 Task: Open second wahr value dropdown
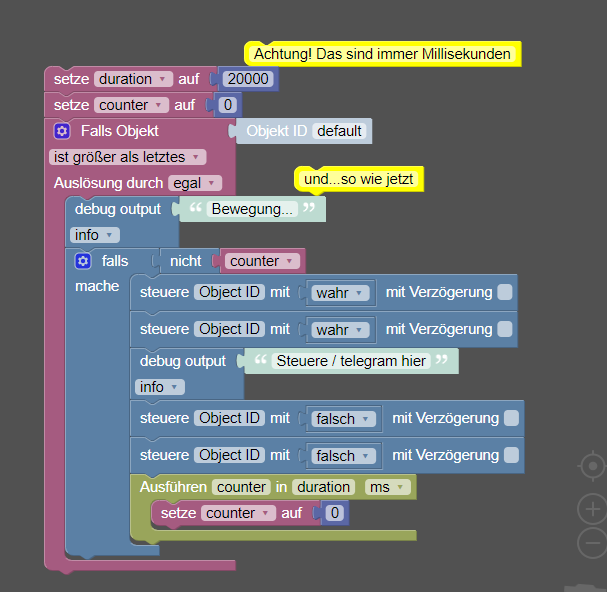(340, 330)
